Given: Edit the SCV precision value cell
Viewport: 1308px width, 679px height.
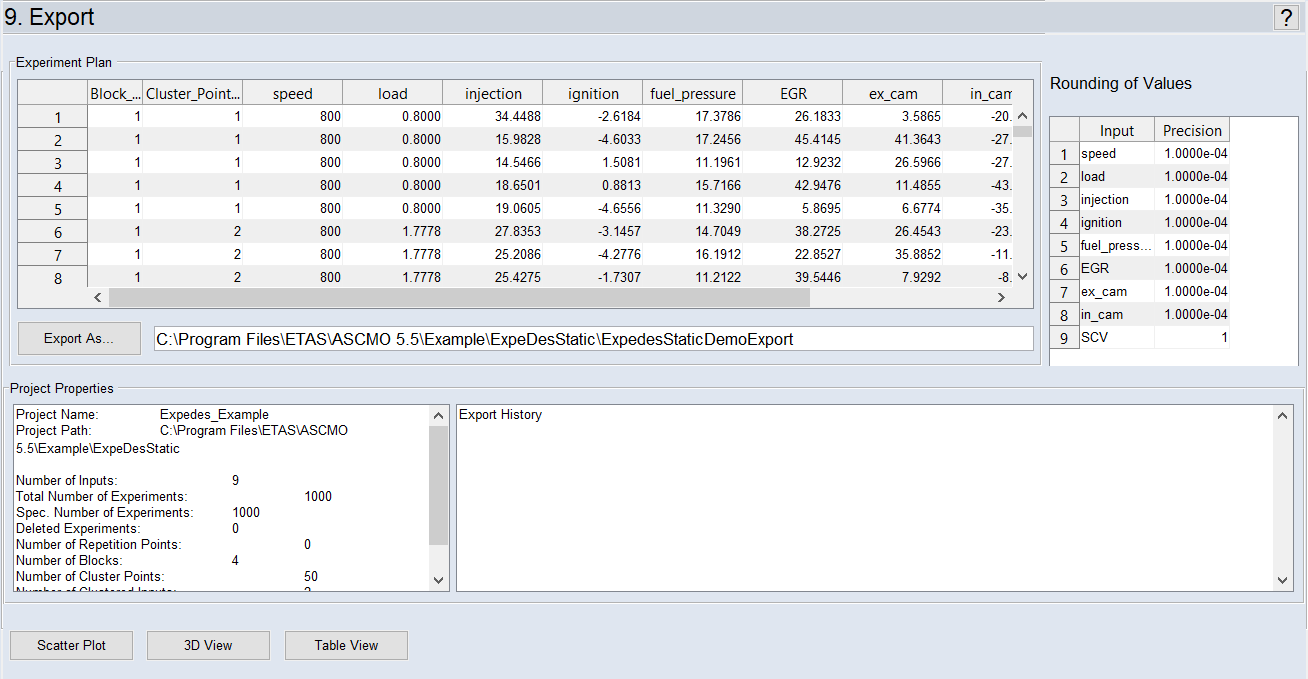Looking at the screenshot, I should [1192, 338].
